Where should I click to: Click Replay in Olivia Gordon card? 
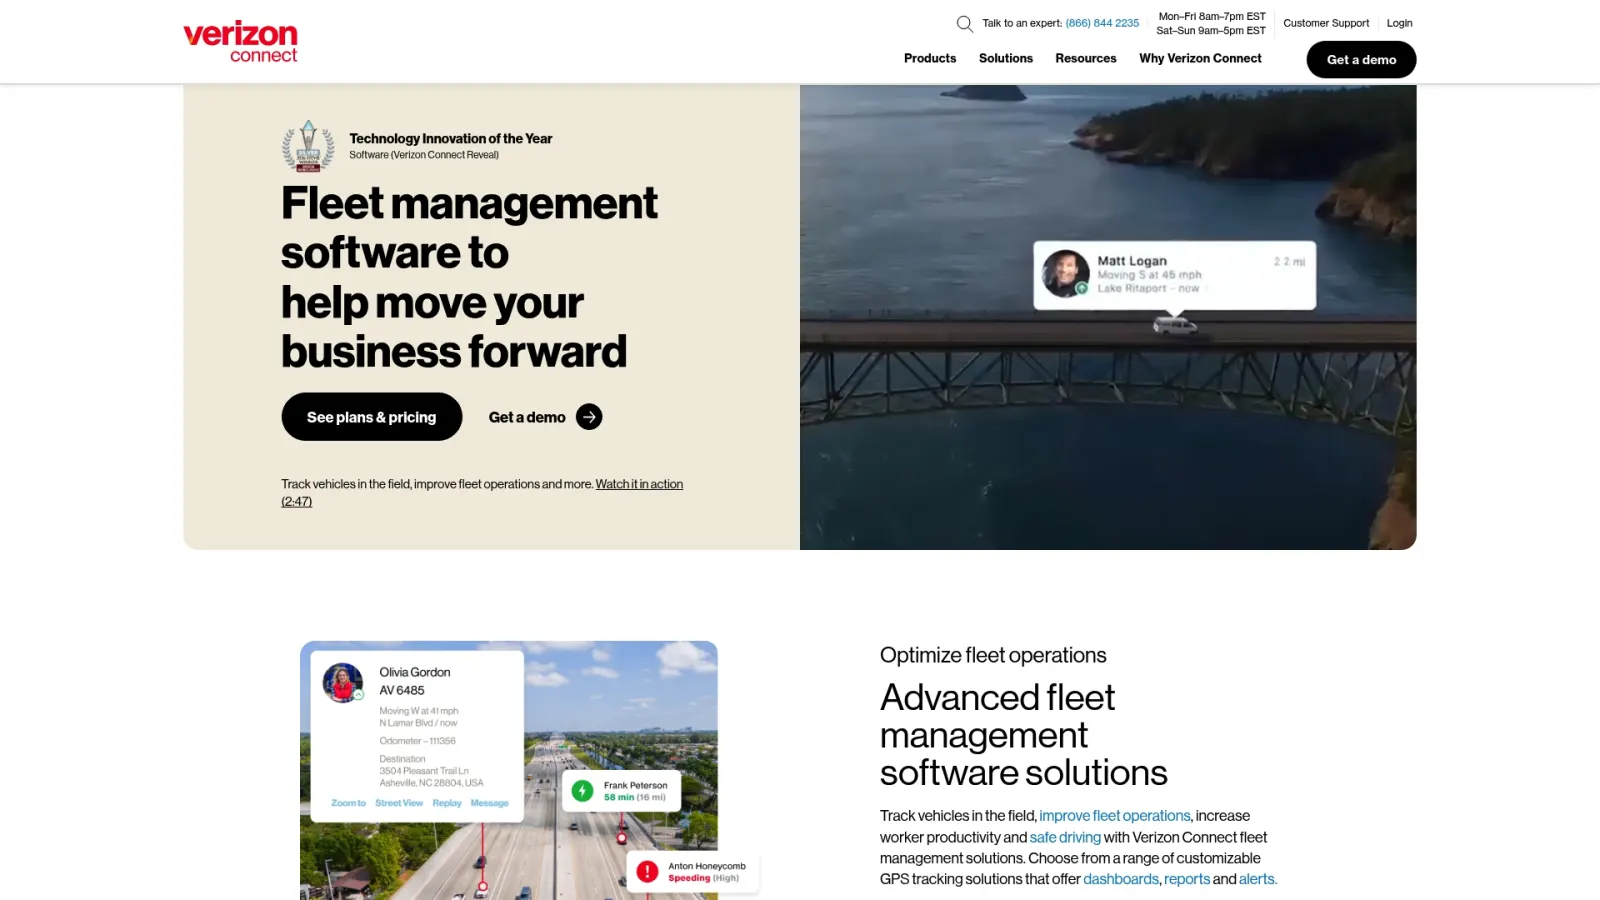click(x=447, y=803)
